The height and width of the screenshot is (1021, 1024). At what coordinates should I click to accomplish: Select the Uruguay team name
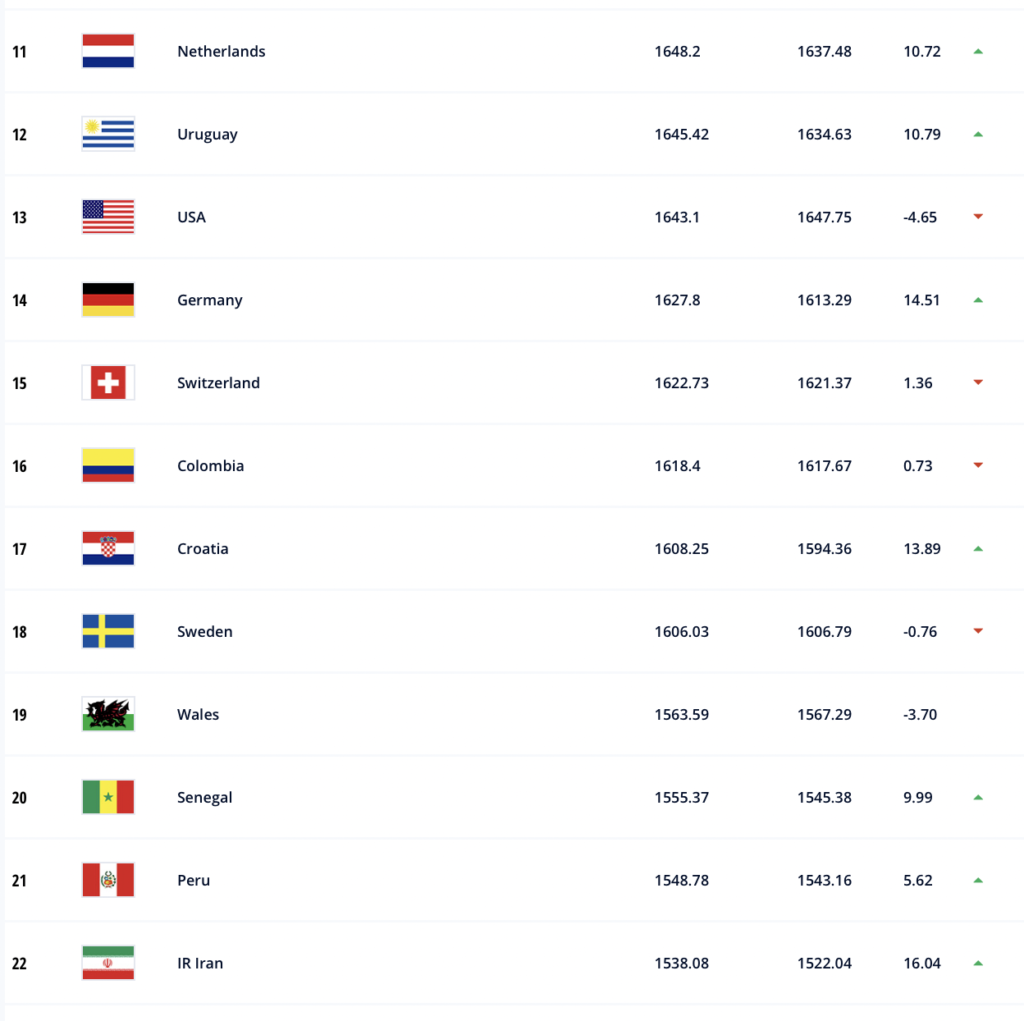(207, 135)
